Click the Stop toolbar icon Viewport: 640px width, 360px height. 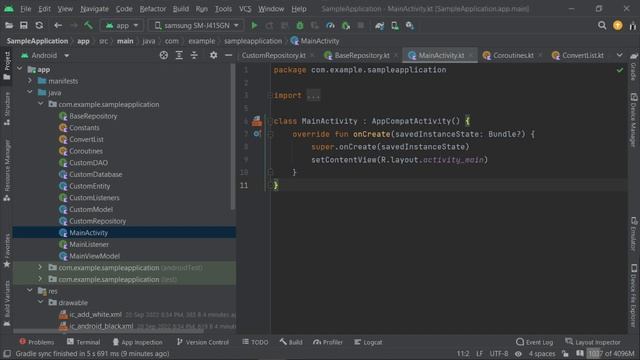(x=361, y=25)
